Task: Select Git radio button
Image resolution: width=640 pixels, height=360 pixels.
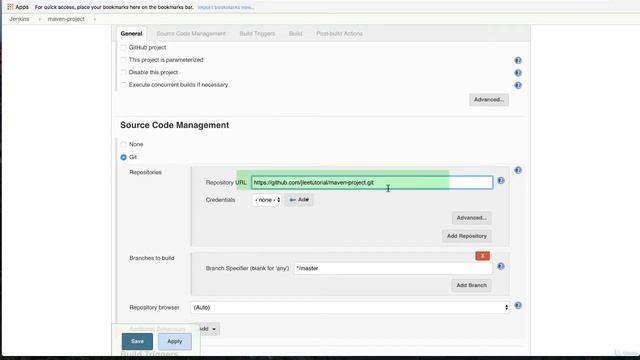Action: pos(123,157)
